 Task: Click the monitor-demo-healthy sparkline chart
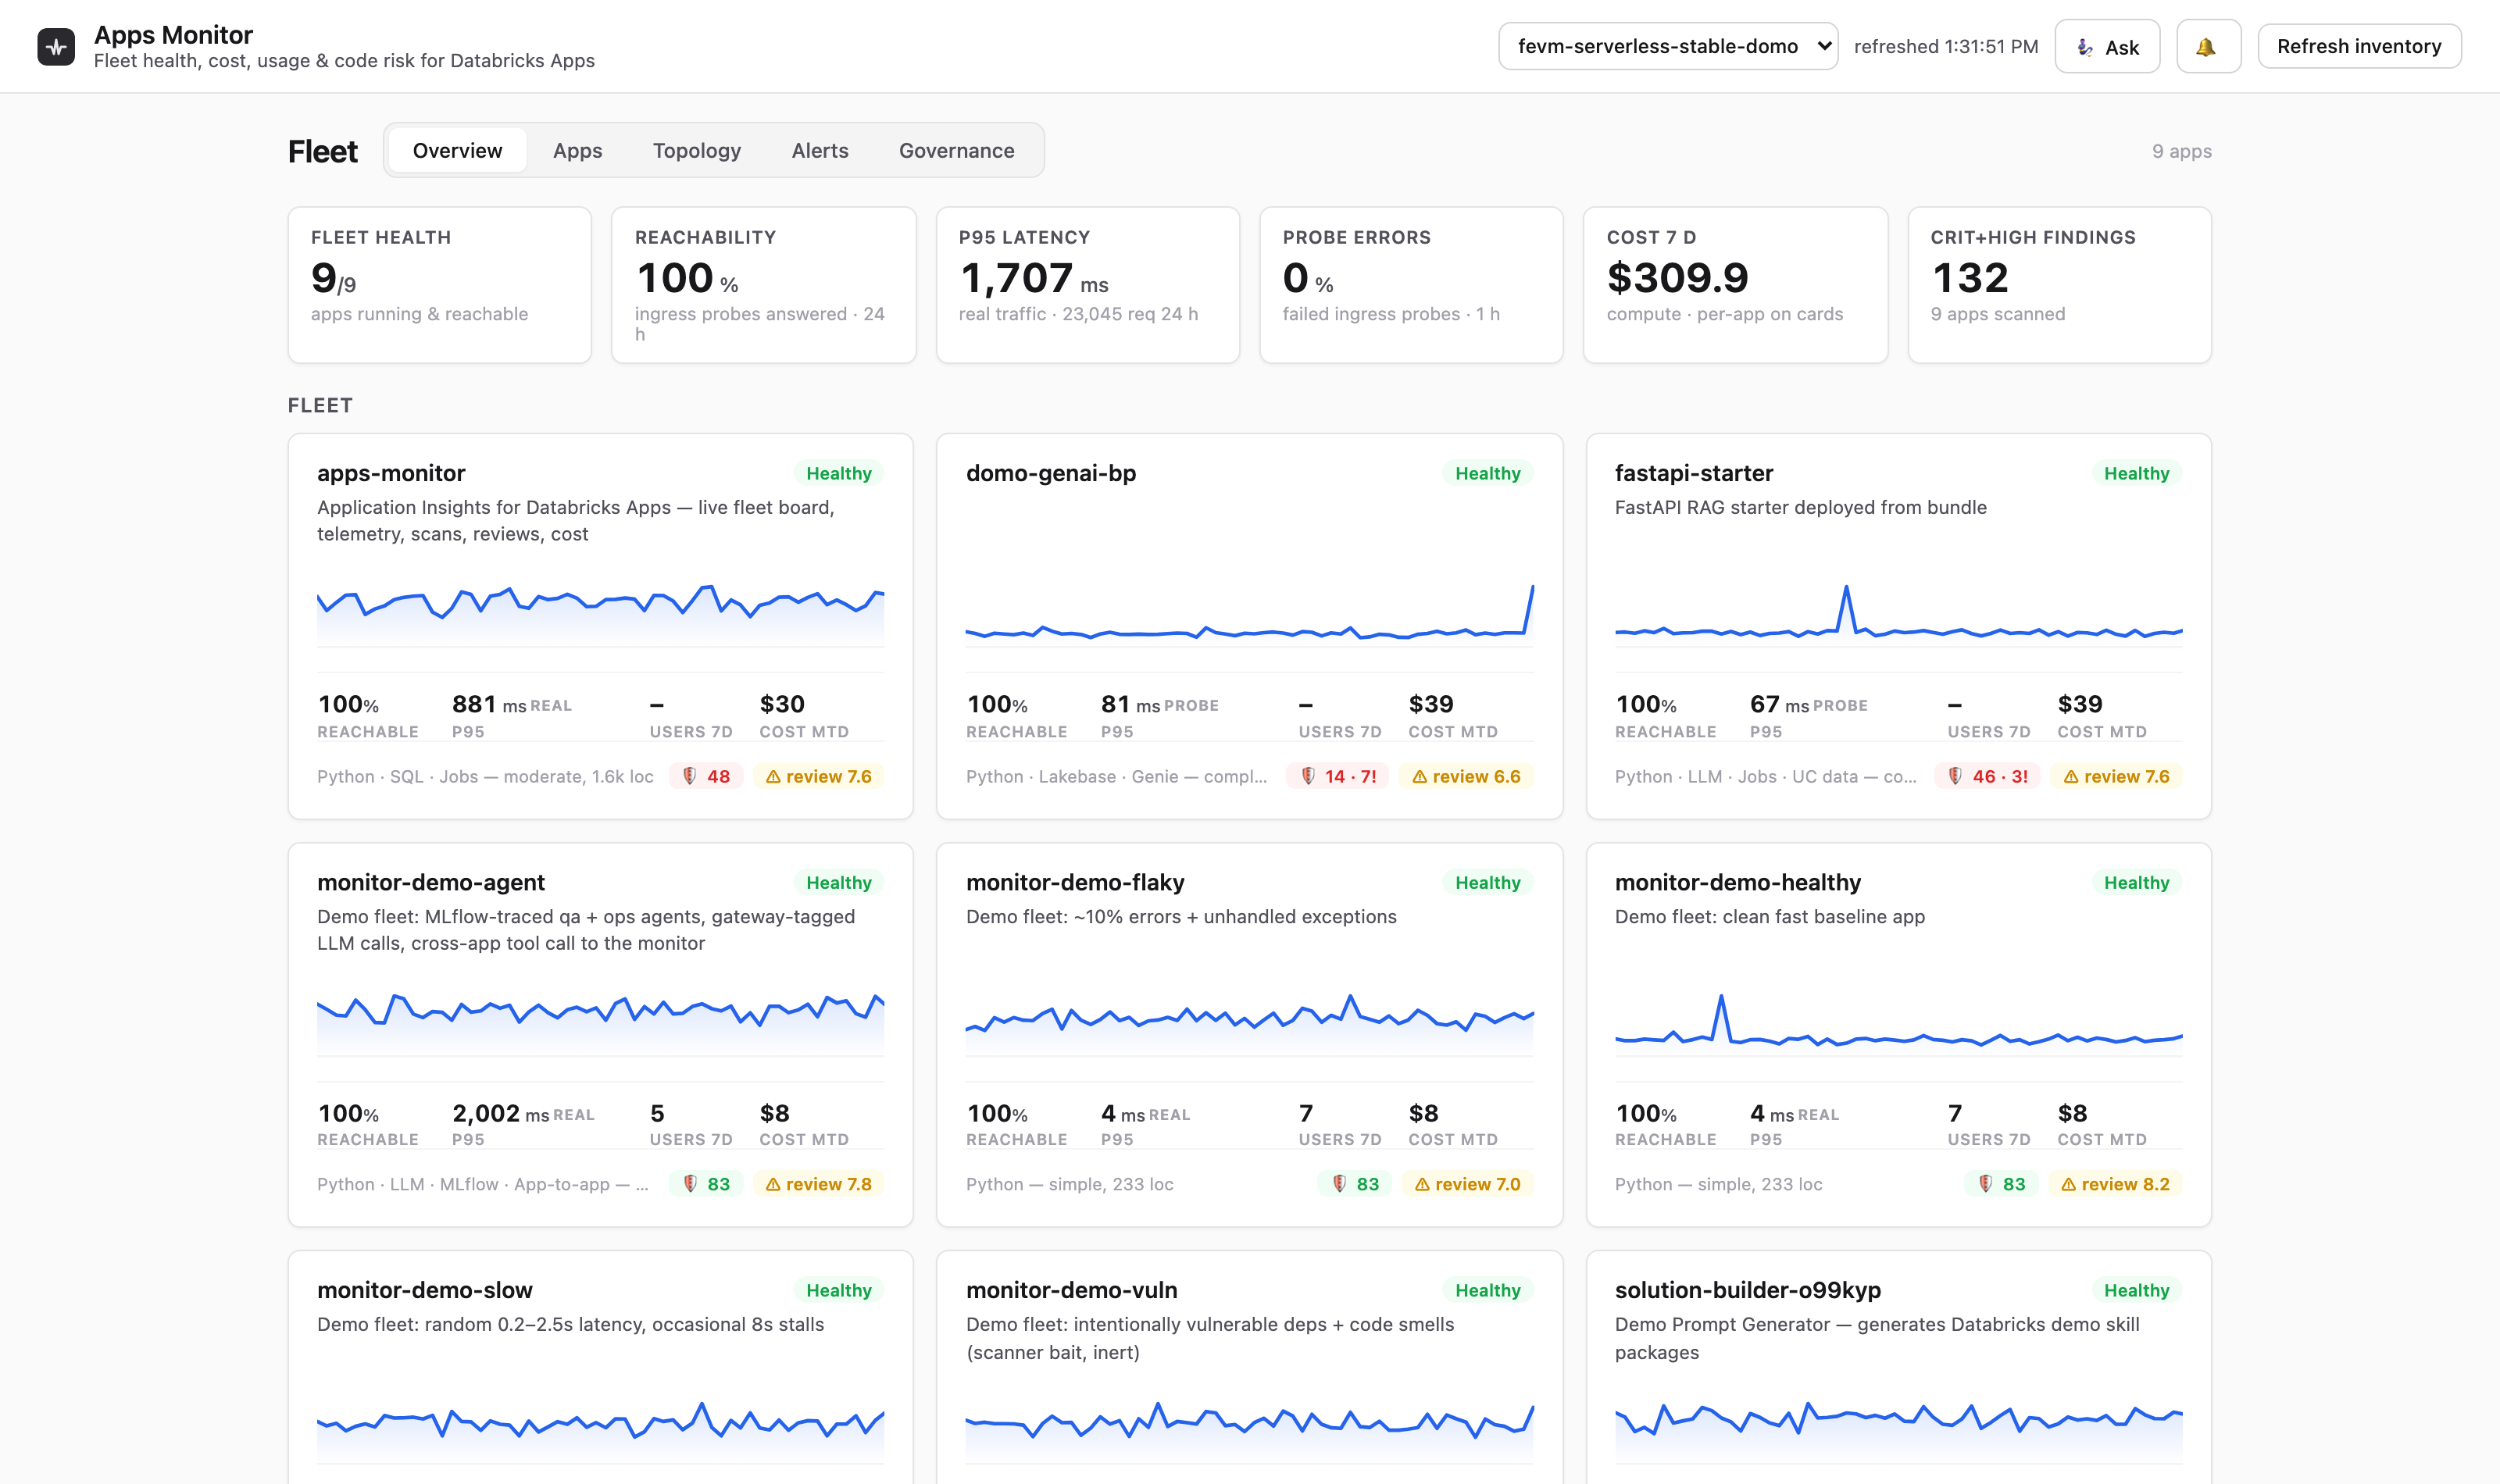1899,1023
